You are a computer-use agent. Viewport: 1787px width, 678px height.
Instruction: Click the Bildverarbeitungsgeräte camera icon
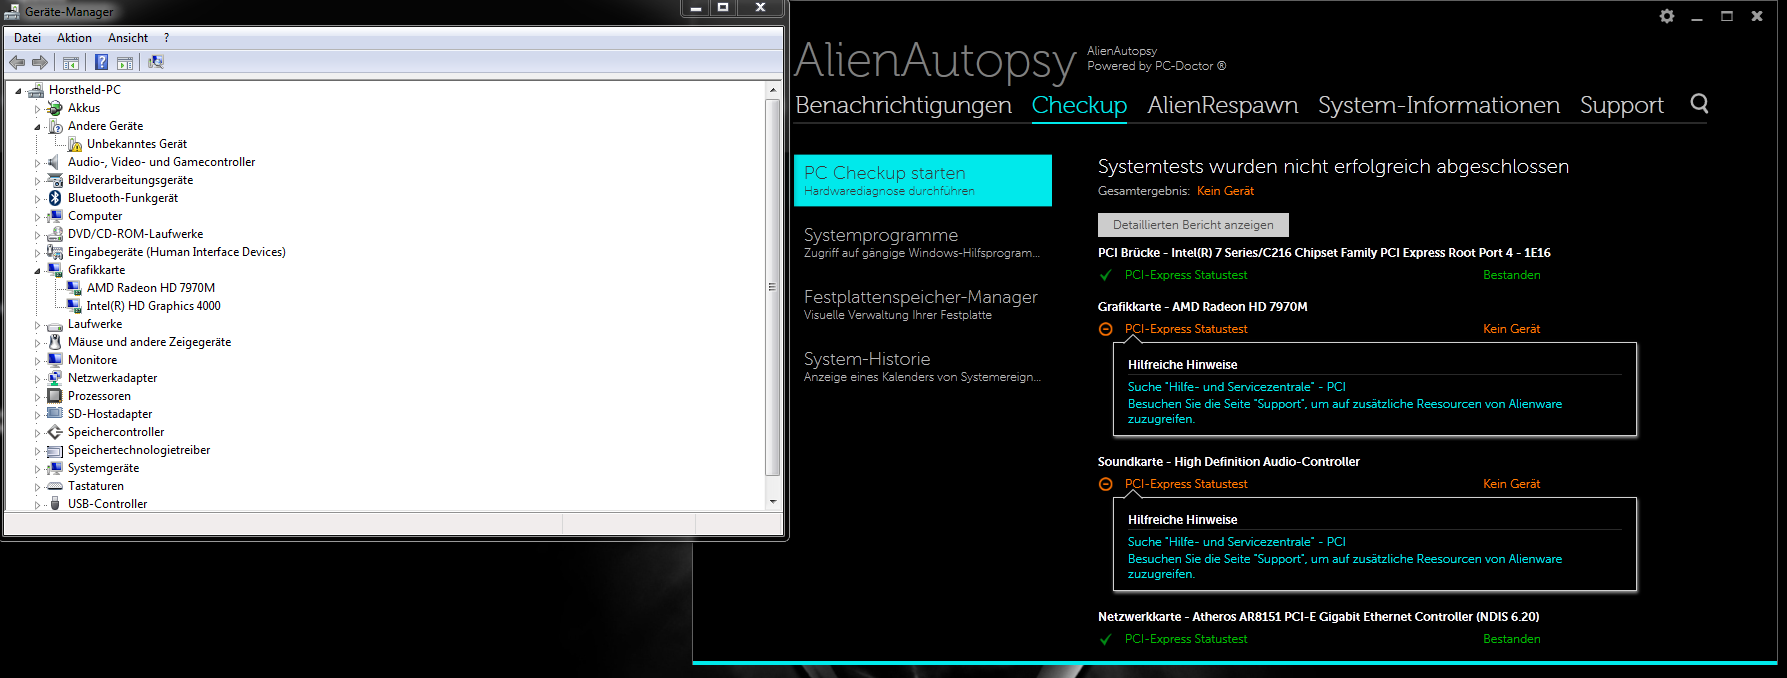pyautogui.click(x=55, y=180)
